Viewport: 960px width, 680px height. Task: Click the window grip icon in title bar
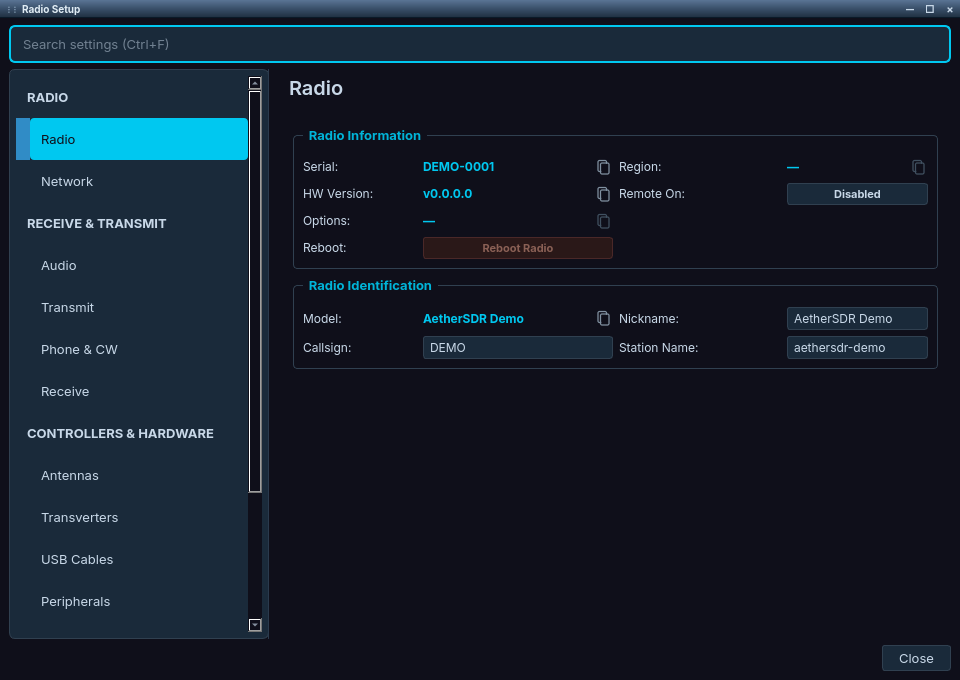point(12,9)
